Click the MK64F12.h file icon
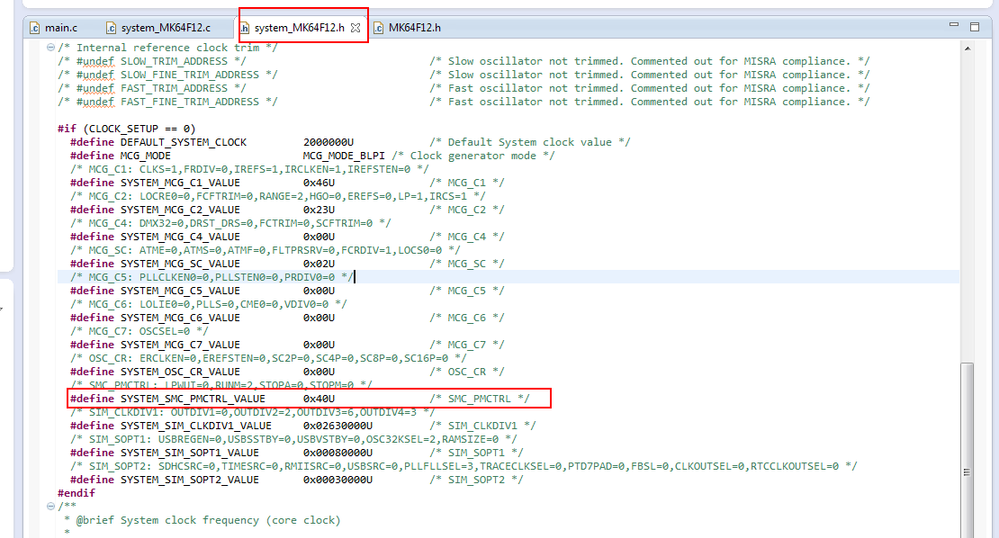The image size is (999, 538). [378, 27]
